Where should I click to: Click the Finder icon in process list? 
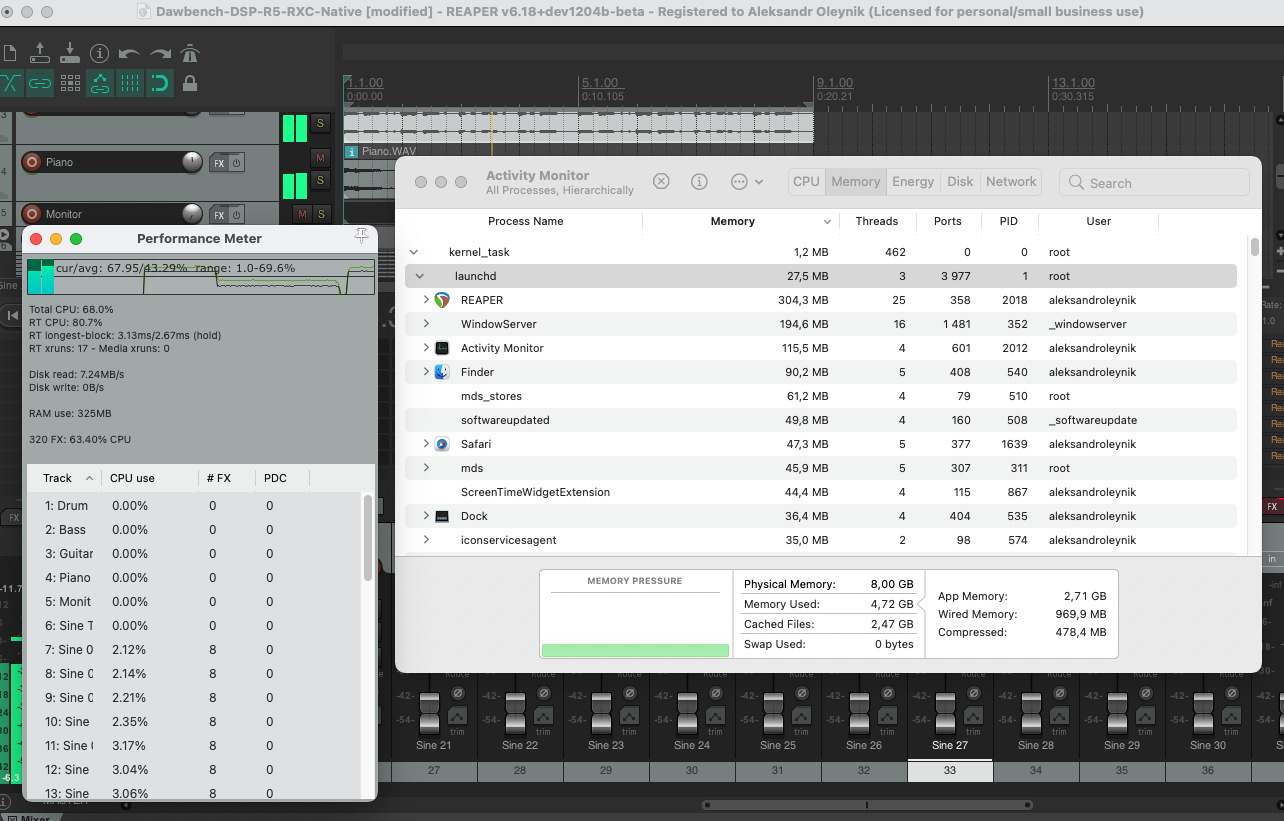[x=442, y=372]
